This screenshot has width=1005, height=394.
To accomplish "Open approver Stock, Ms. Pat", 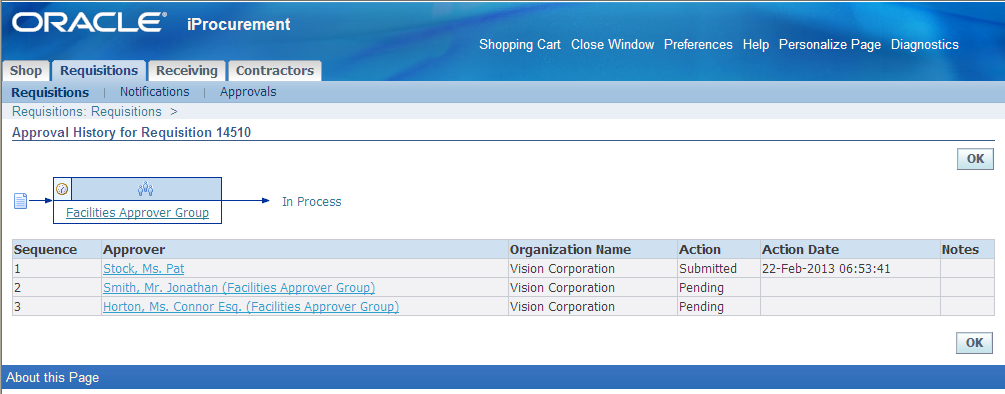I will 144,269.
